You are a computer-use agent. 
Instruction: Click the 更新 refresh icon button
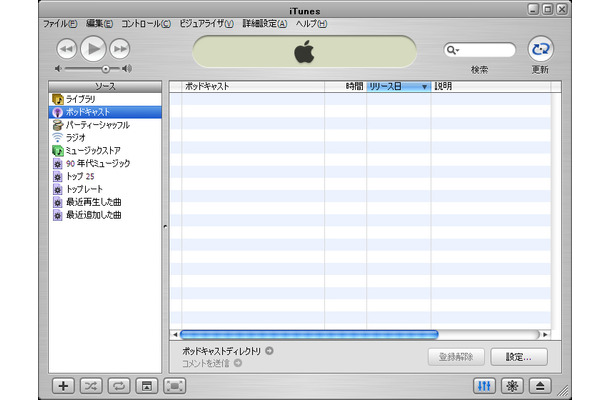pyautogui.click(x=540, y=49)
